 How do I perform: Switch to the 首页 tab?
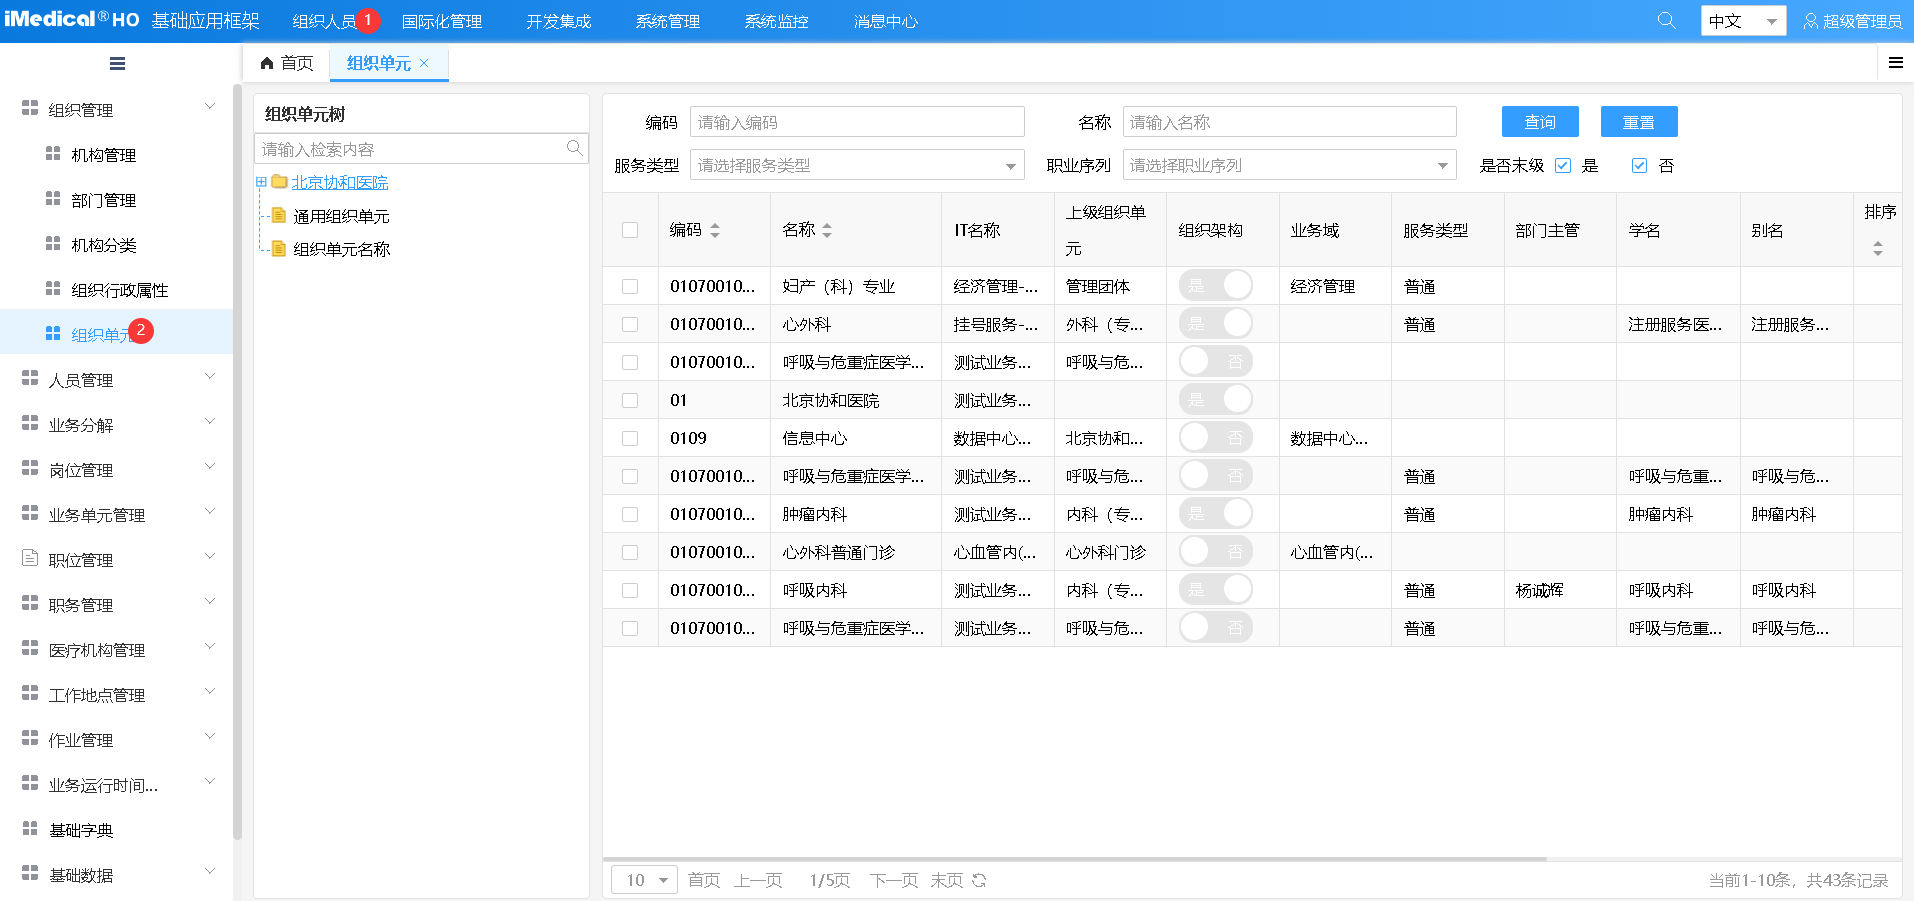point(287,63)
